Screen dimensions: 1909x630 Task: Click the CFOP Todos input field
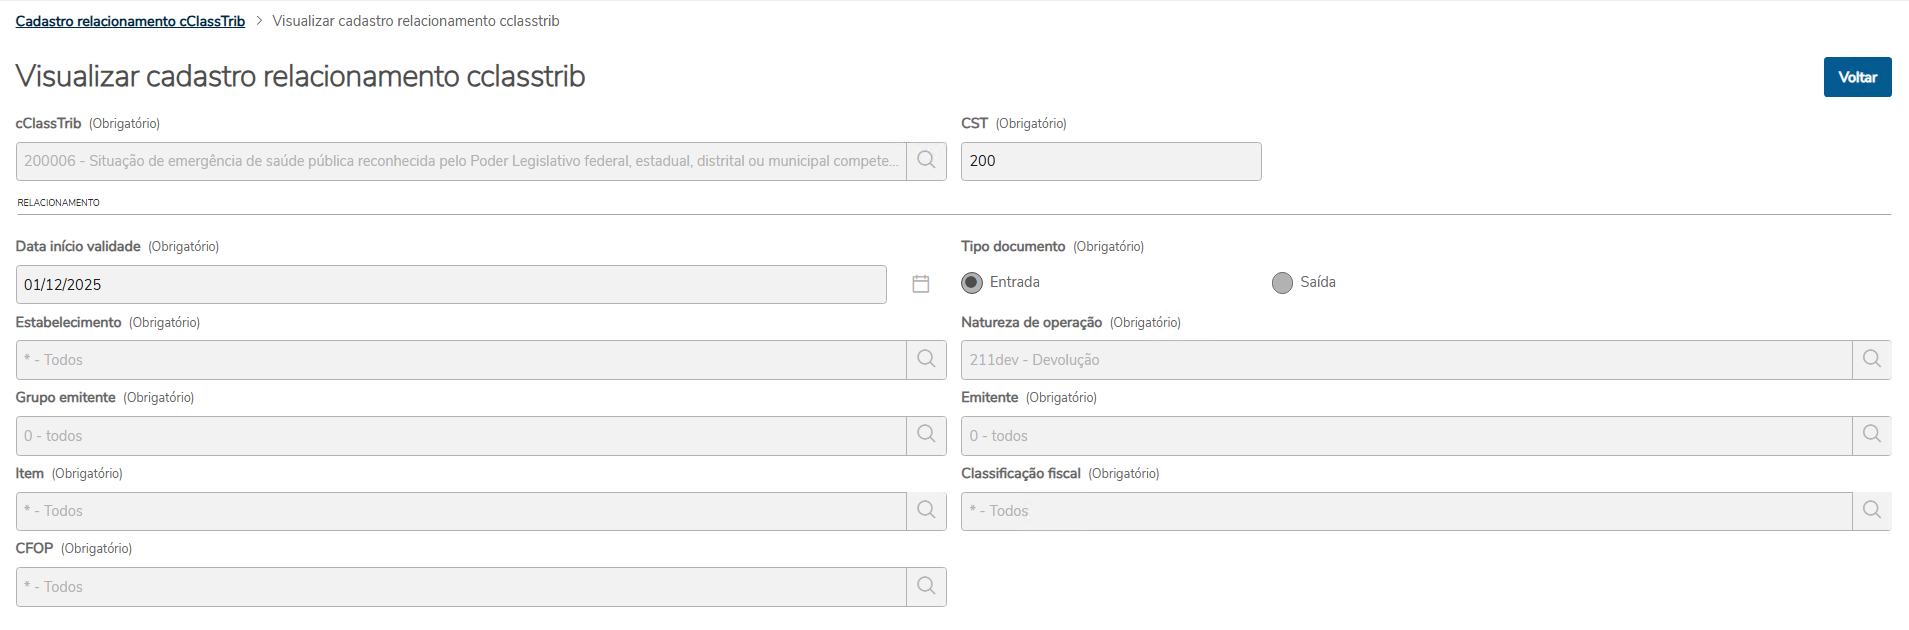click(460, 587)
